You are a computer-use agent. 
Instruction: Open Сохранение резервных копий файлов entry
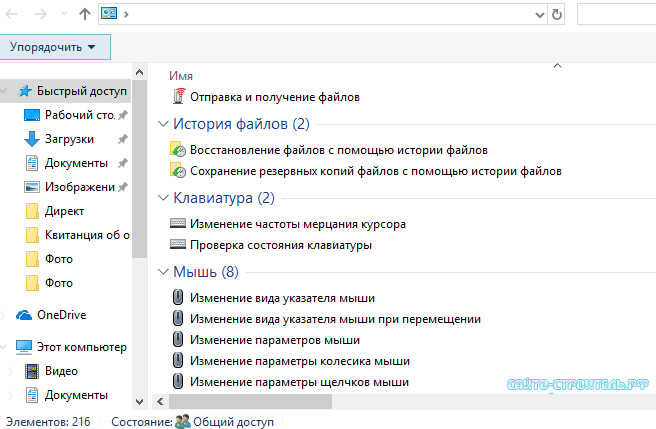(x=376, y=171)
